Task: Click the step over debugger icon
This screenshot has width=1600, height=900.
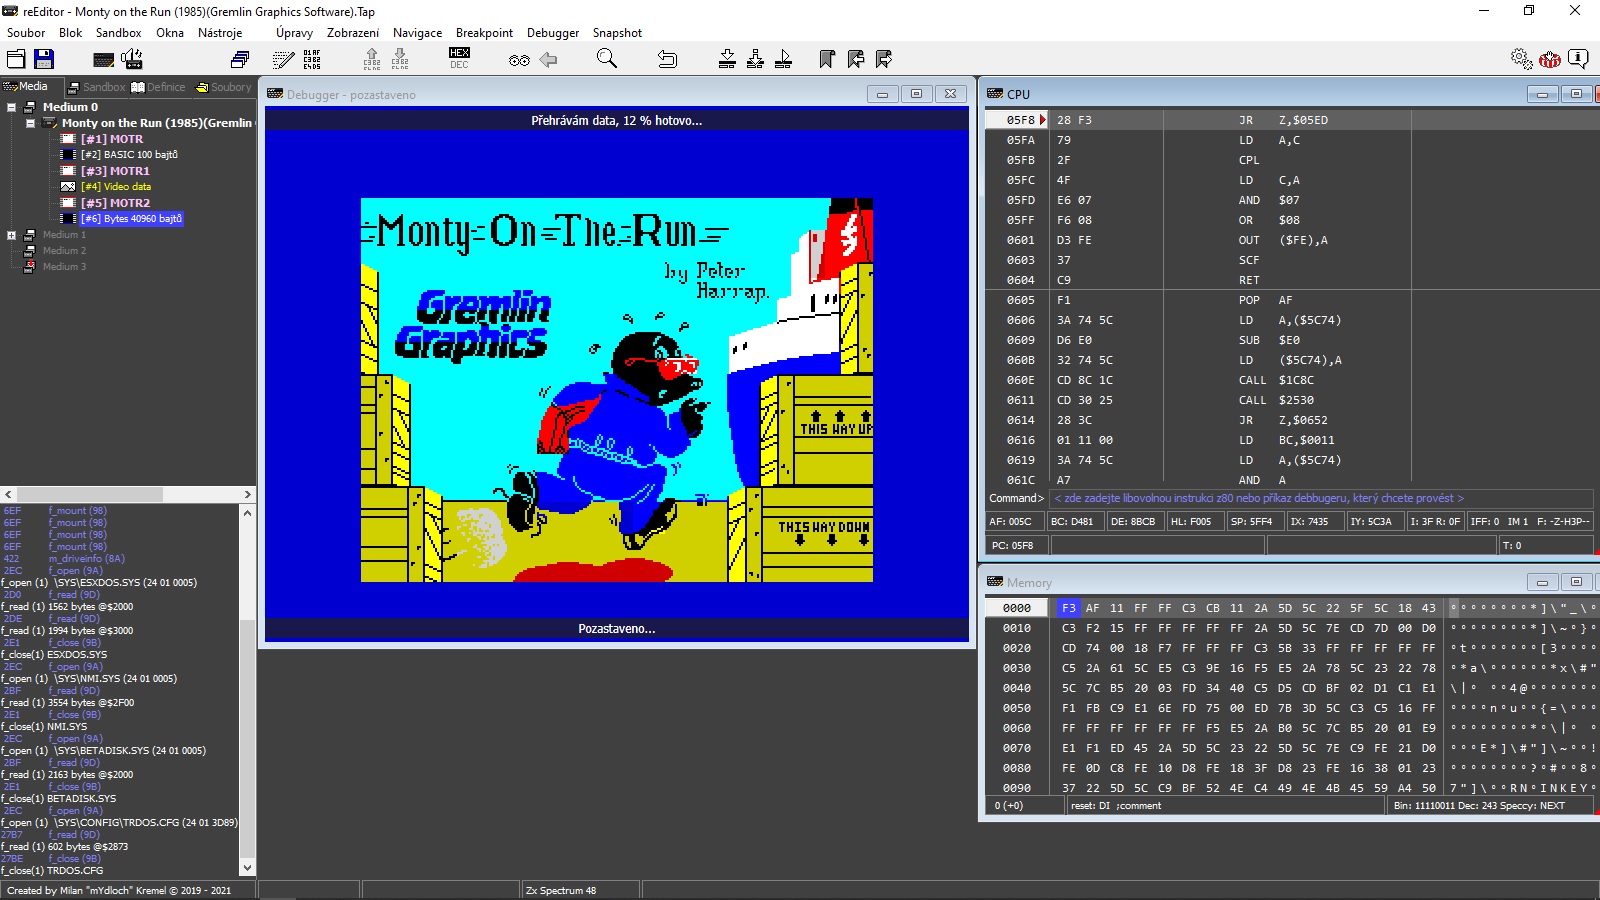Action: [755, 59]
